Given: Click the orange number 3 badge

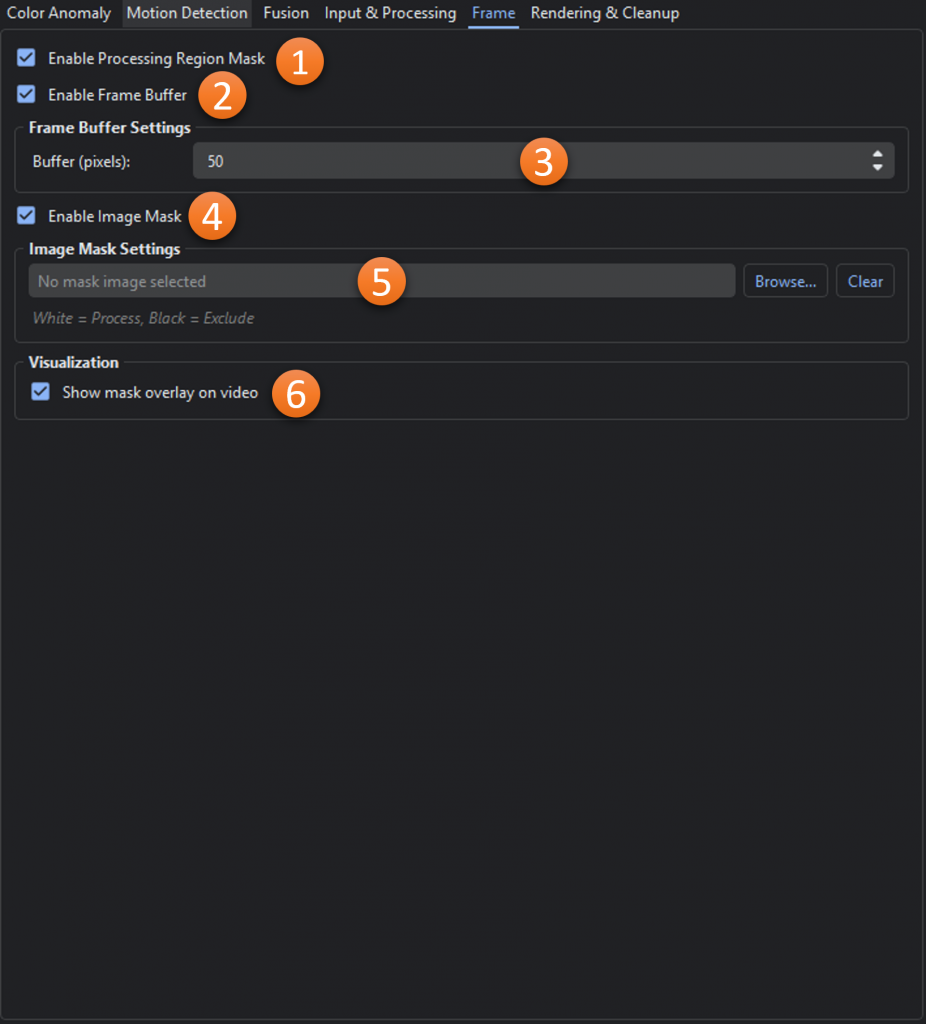Looking at the screenshot, I should pos(544,162).
